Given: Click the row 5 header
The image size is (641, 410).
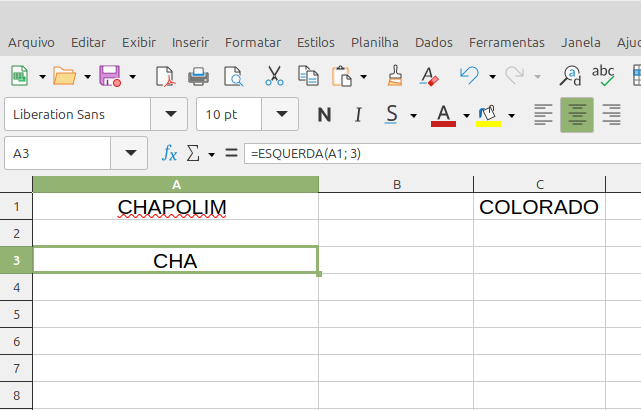Looking at the screenshot, I should coord(16,314).
